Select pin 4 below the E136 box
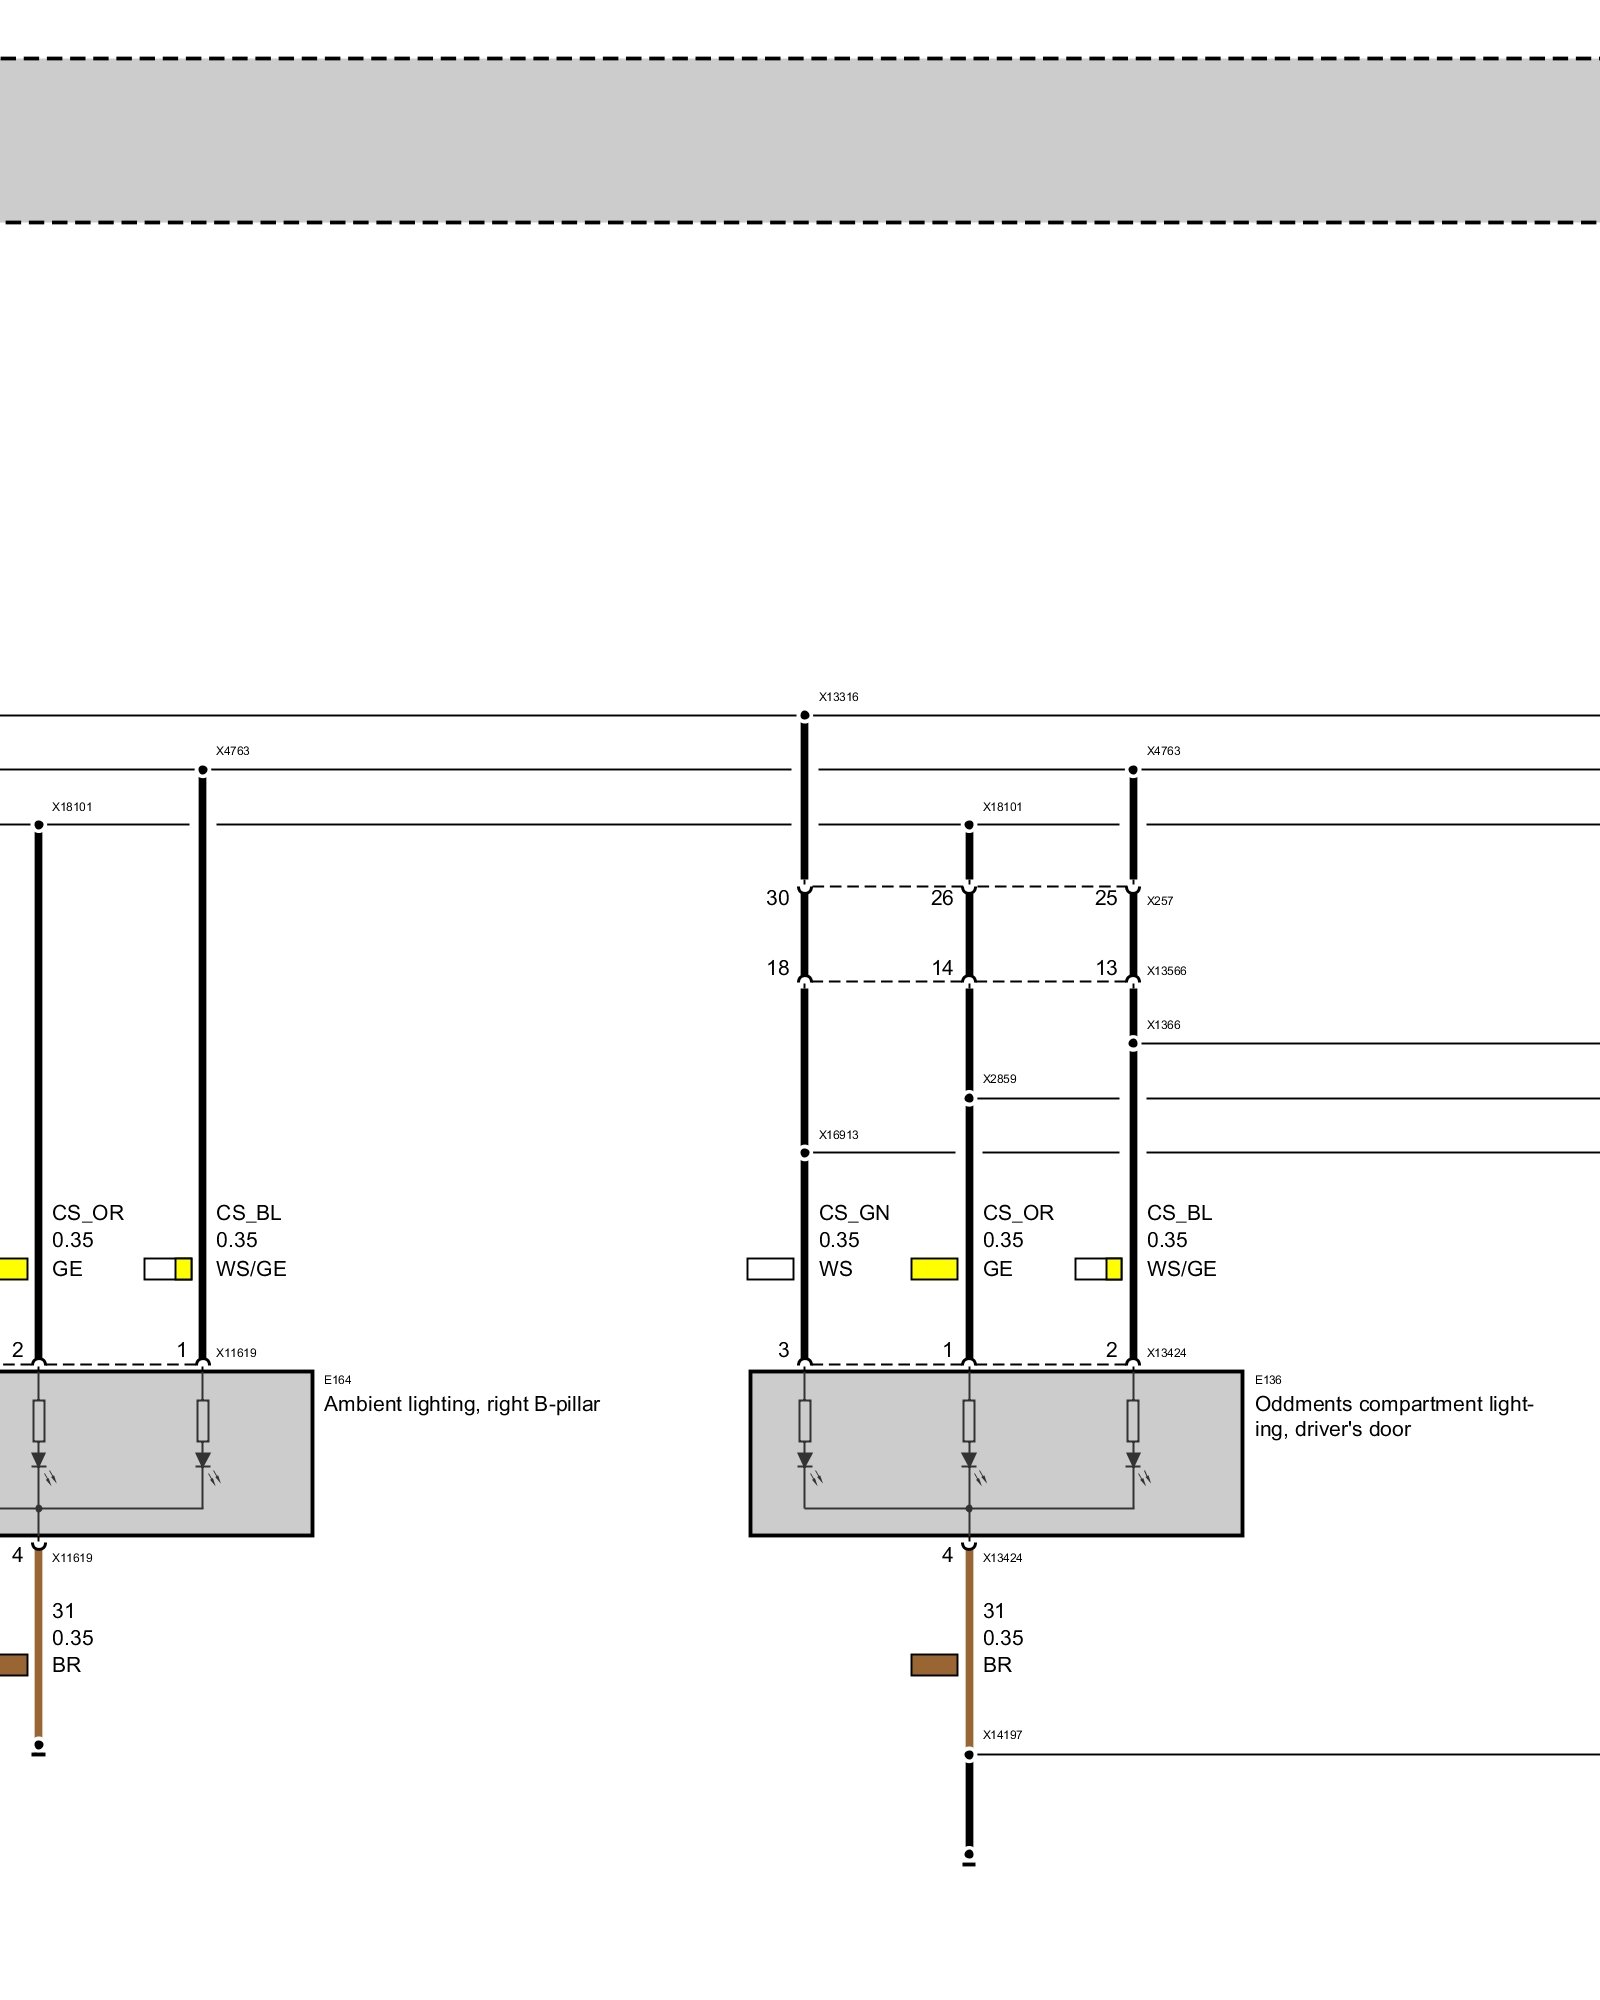 click(x=947, y=1555)
